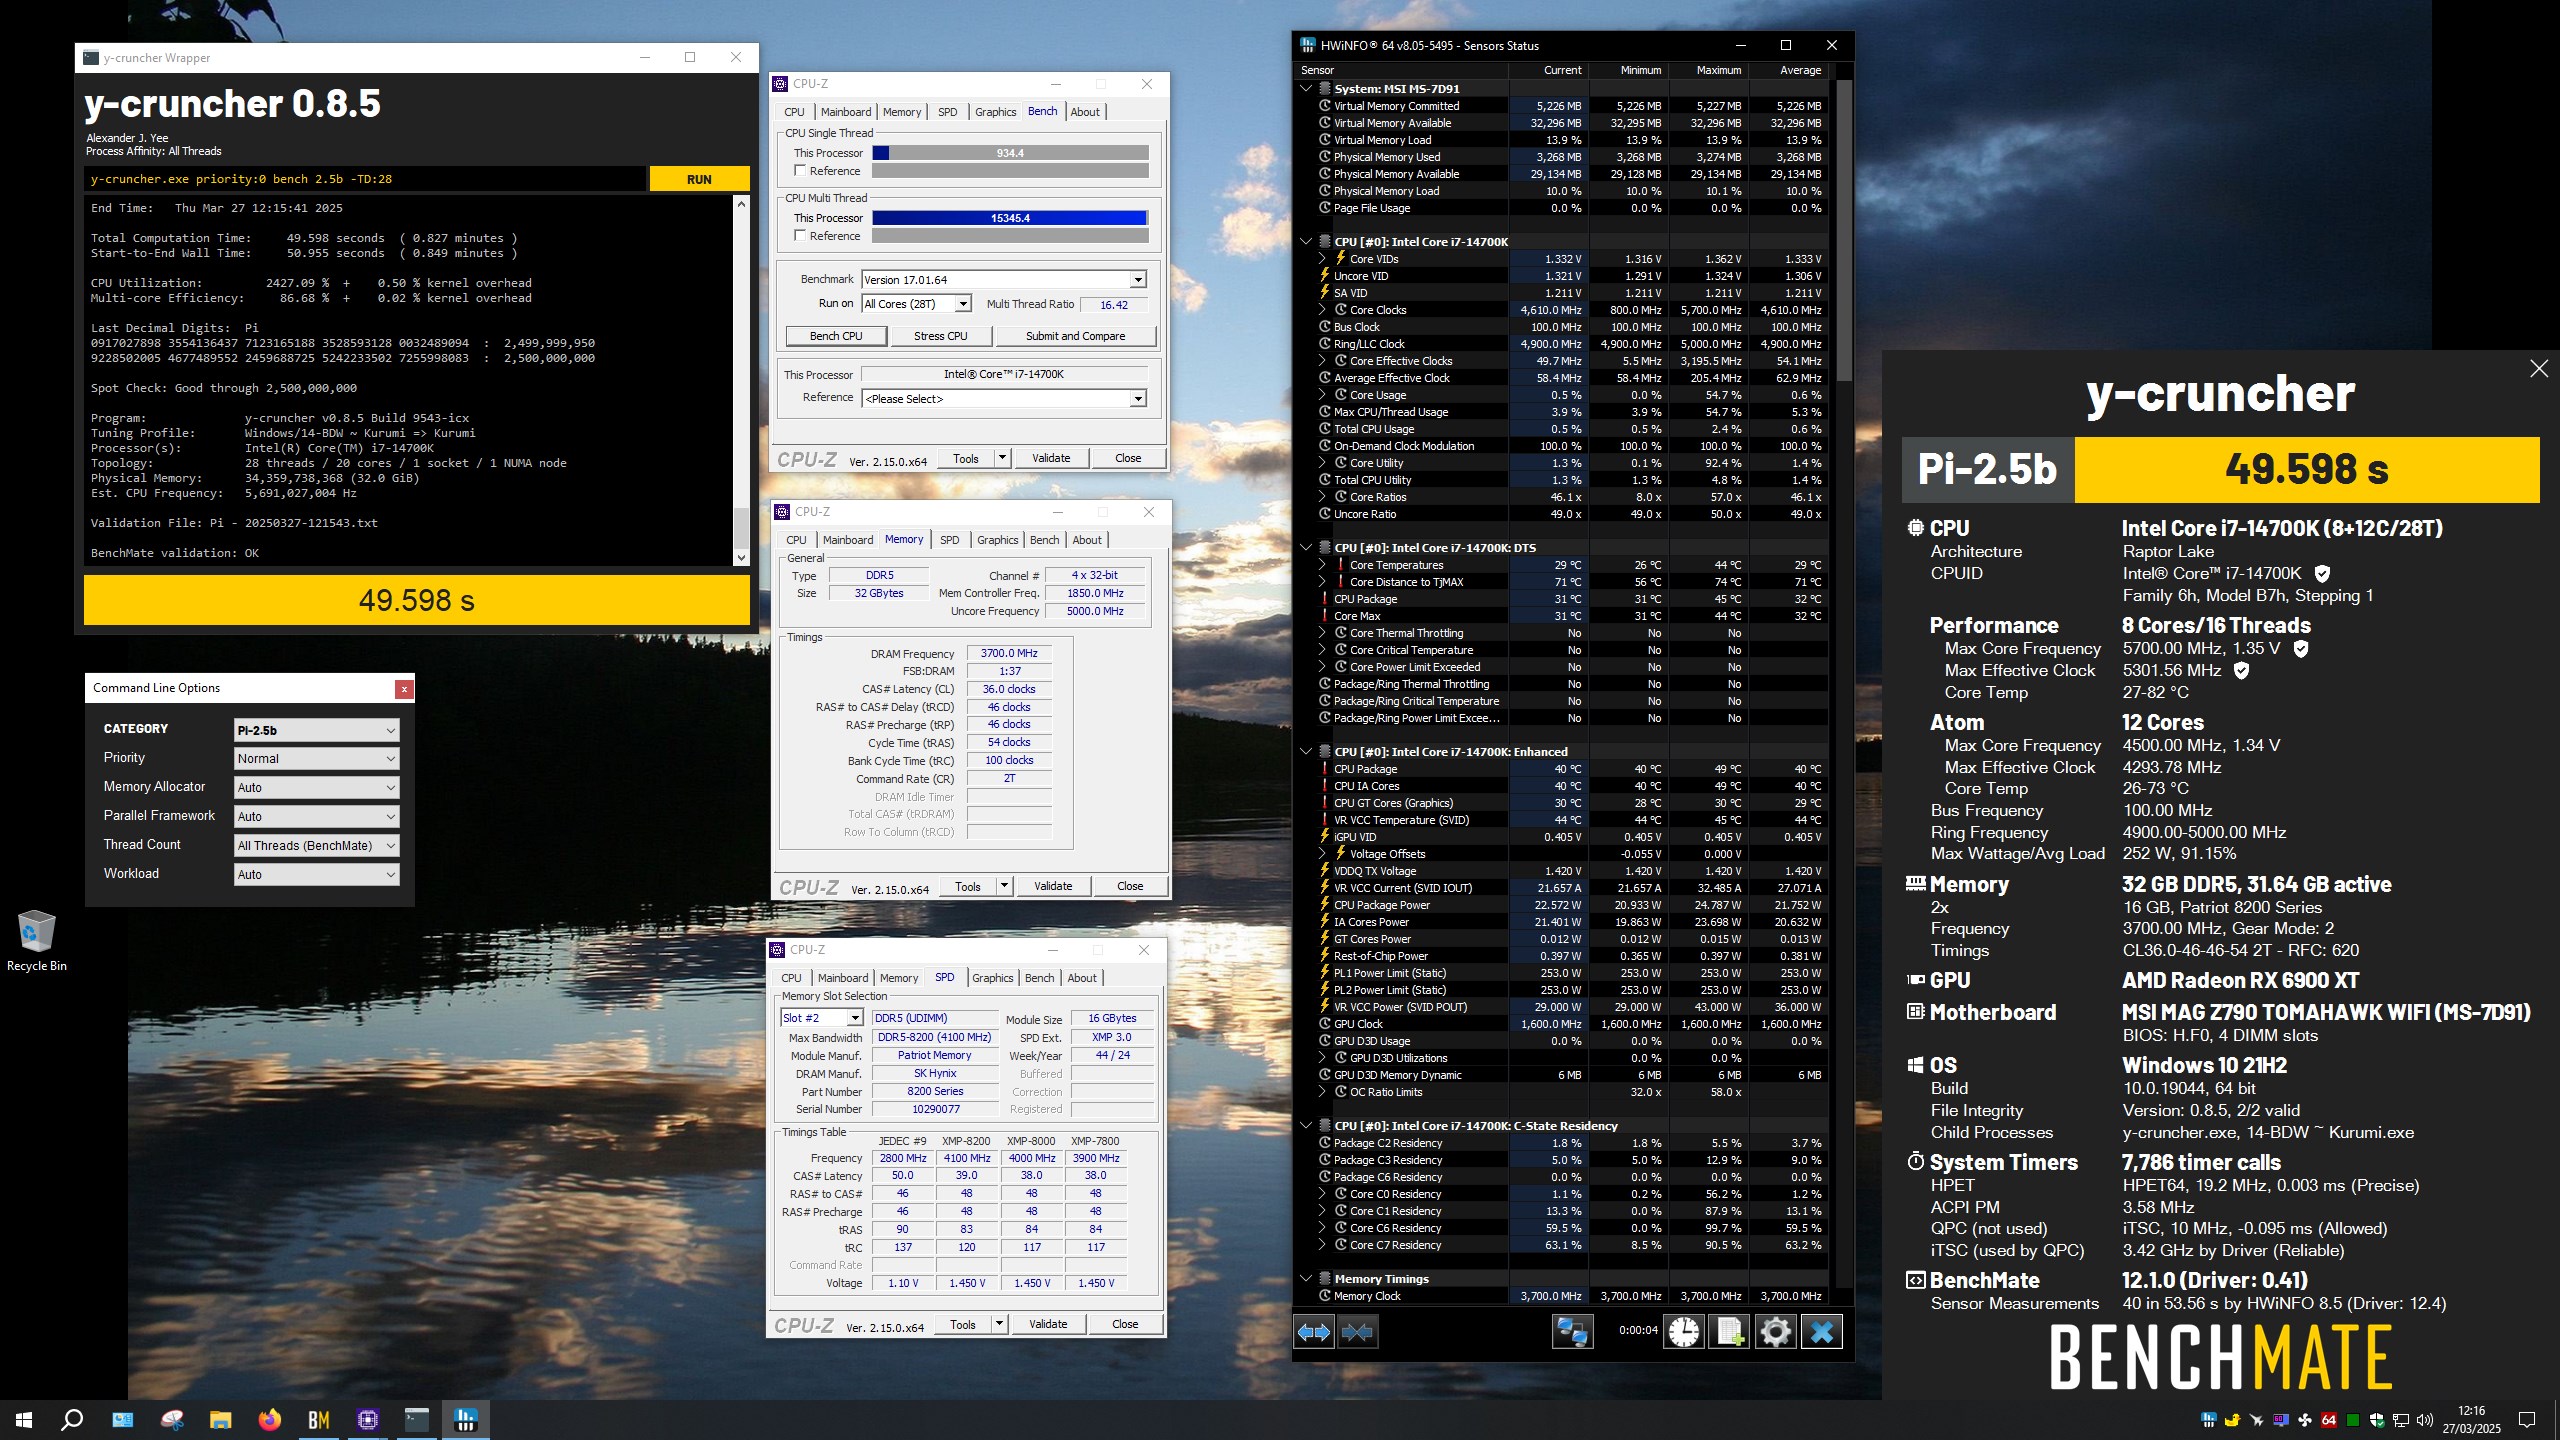Close the Command Line Options panel

pyautogui.click(x=404, y=688)
